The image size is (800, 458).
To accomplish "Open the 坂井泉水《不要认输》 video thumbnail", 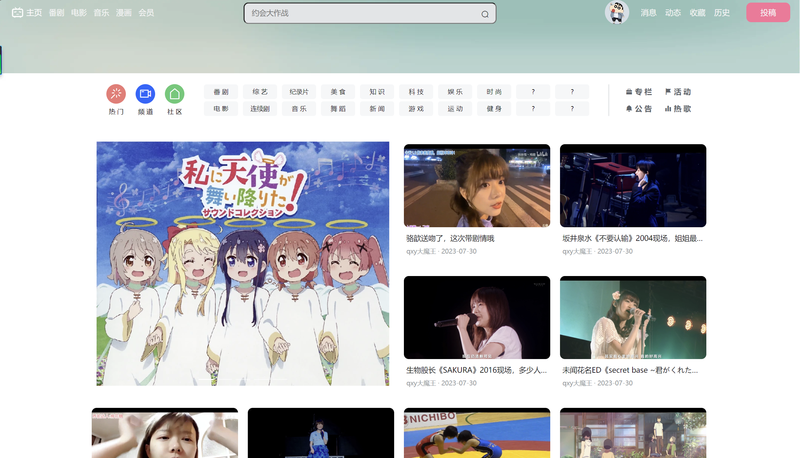I will (x=633, y=186).
